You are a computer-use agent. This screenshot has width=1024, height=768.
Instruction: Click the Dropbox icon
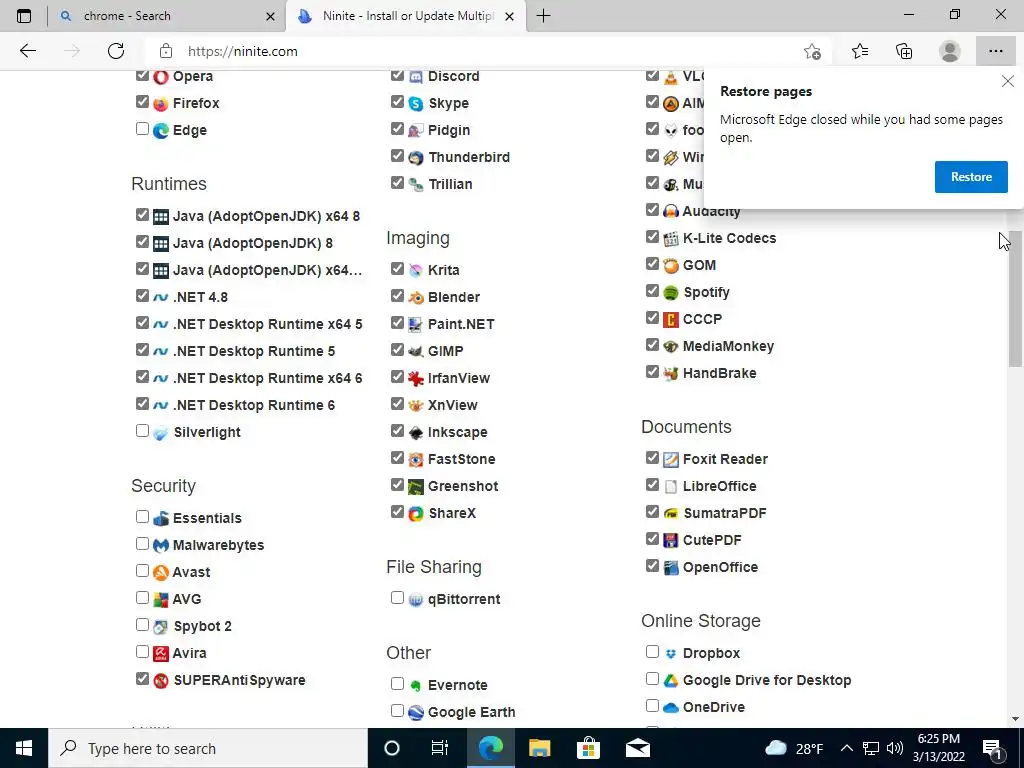point(671,654)
